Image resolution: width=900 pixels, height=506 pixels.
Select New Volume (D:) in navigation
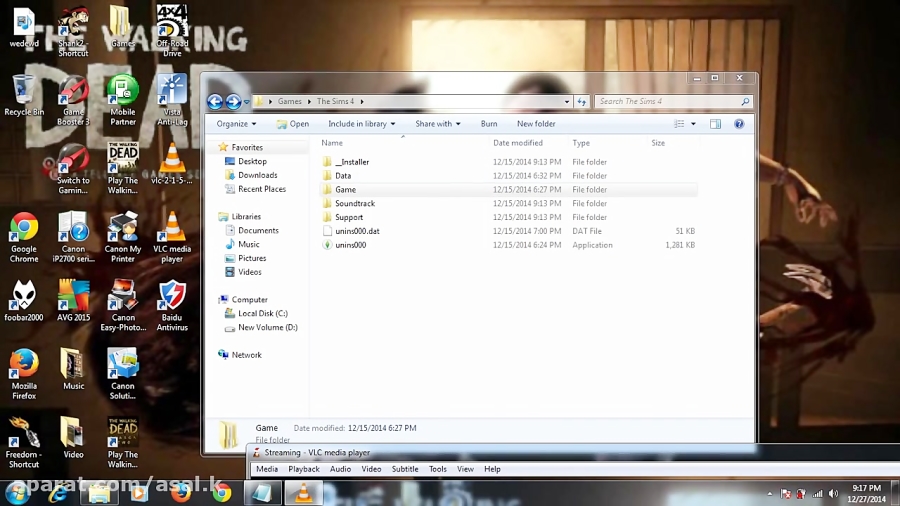tap(267, 327)
